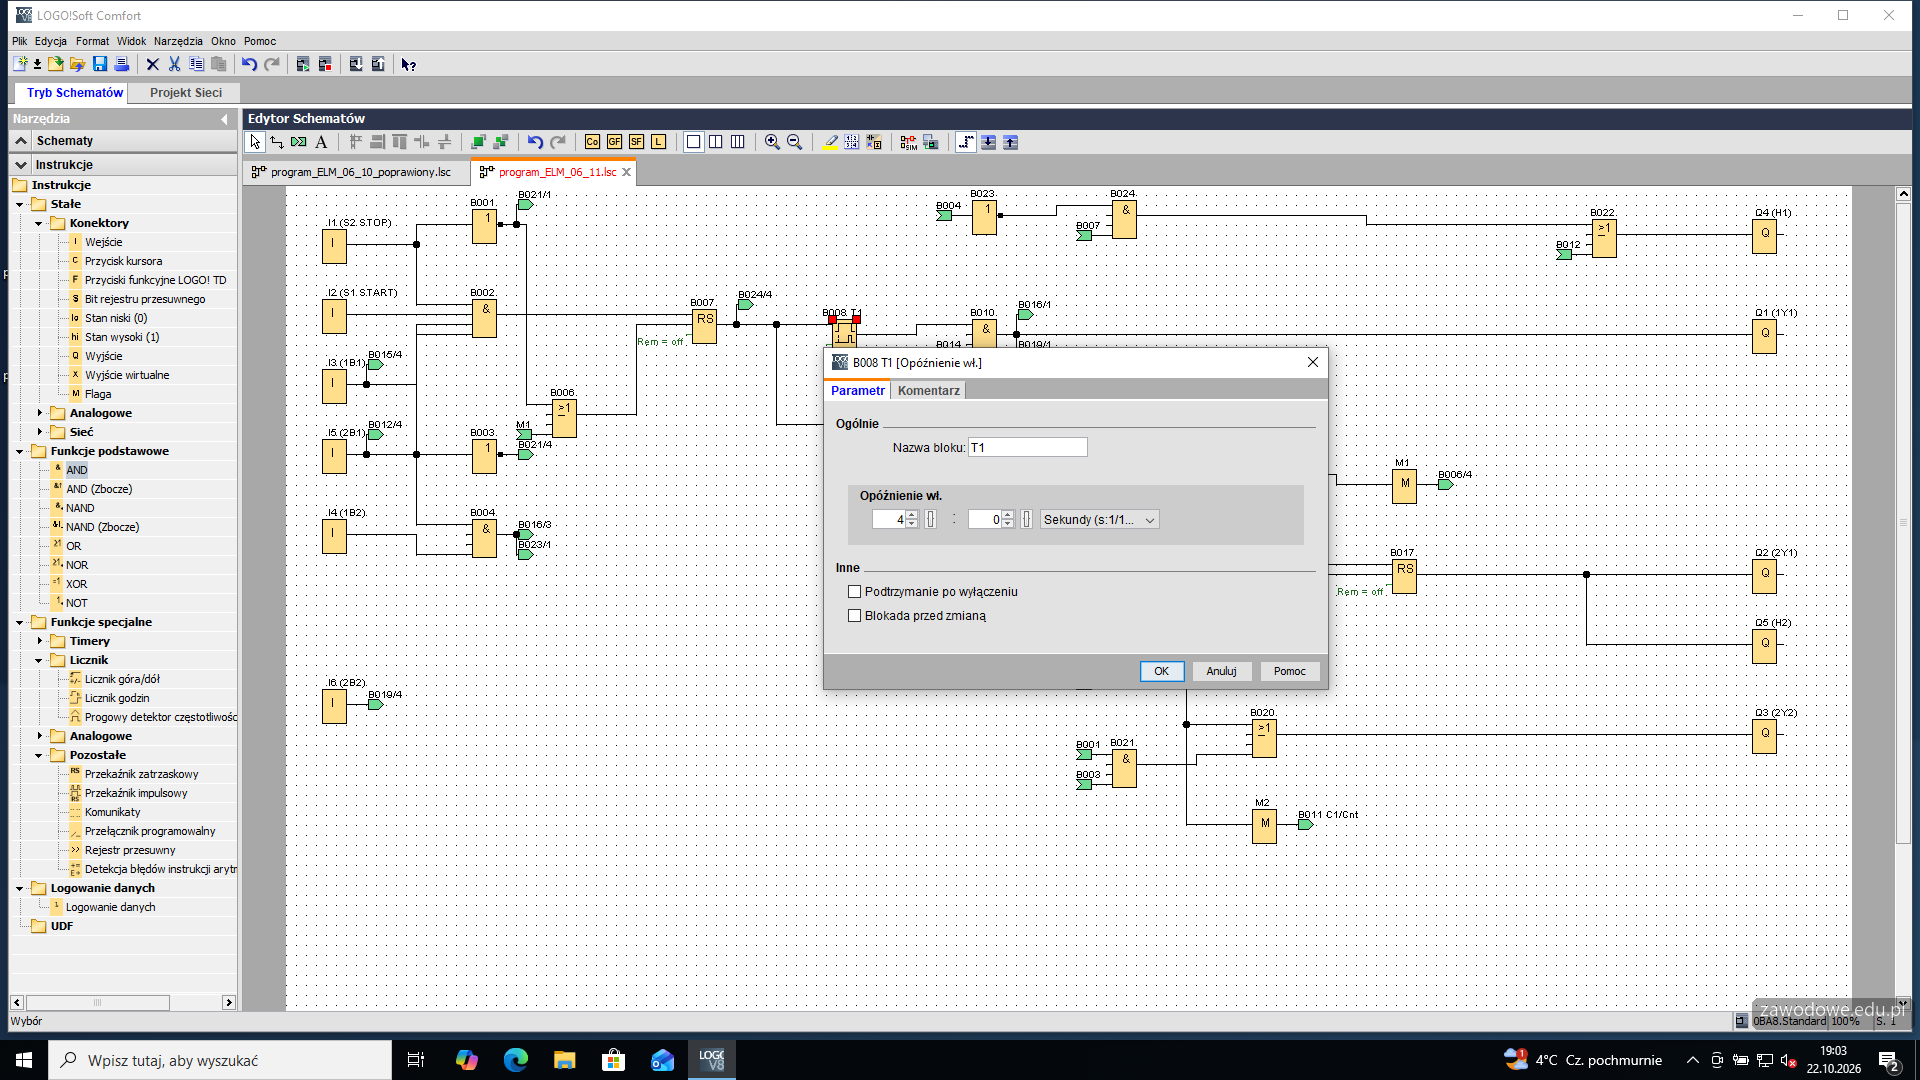Enable 'Podtrzymanie po wyłączeniu' checkbox
The image size is (1920, 1080).
click(x=854, y=592)
